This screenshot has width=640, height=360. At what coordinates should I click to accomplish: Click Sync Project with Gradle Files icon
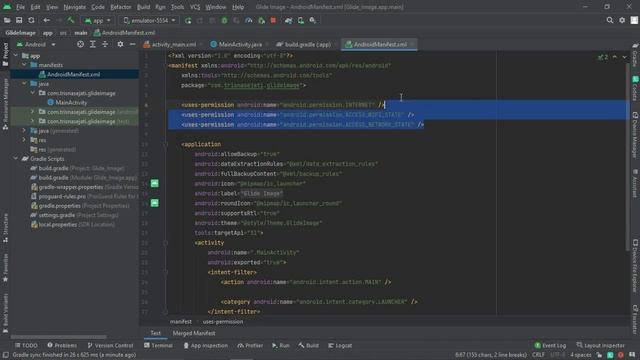[x=289, y=20]
